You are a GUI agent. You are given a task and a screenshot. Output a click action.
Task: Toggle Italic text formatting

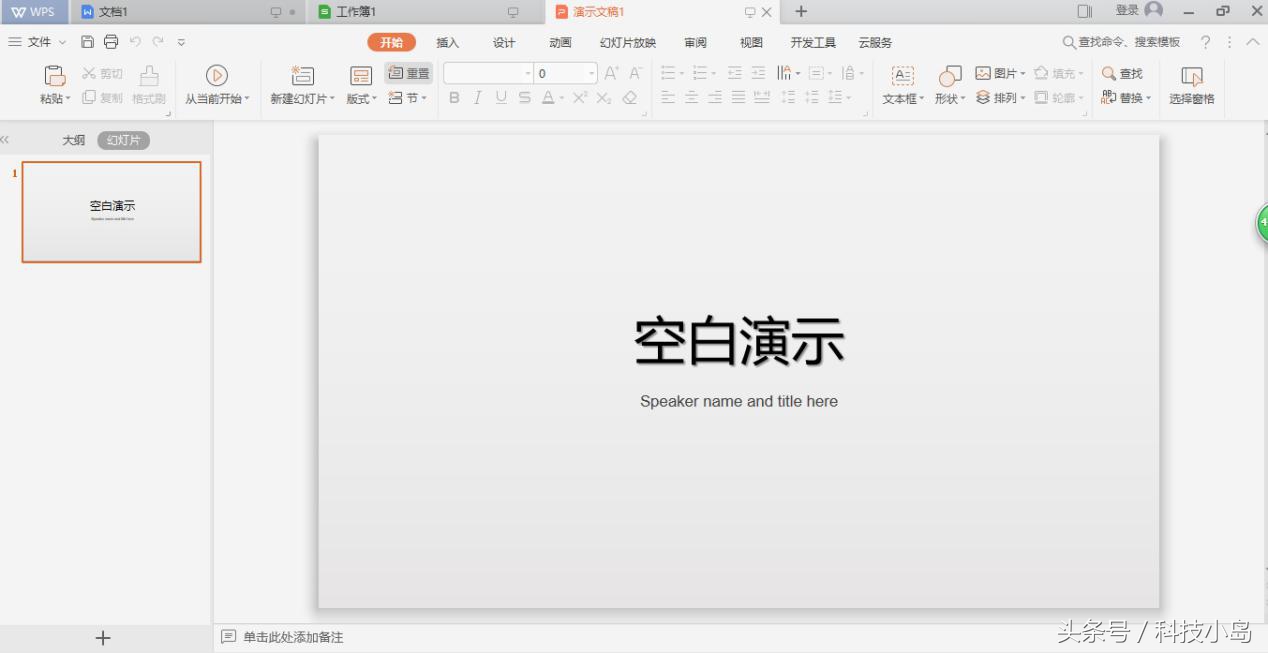click(478, 98)
